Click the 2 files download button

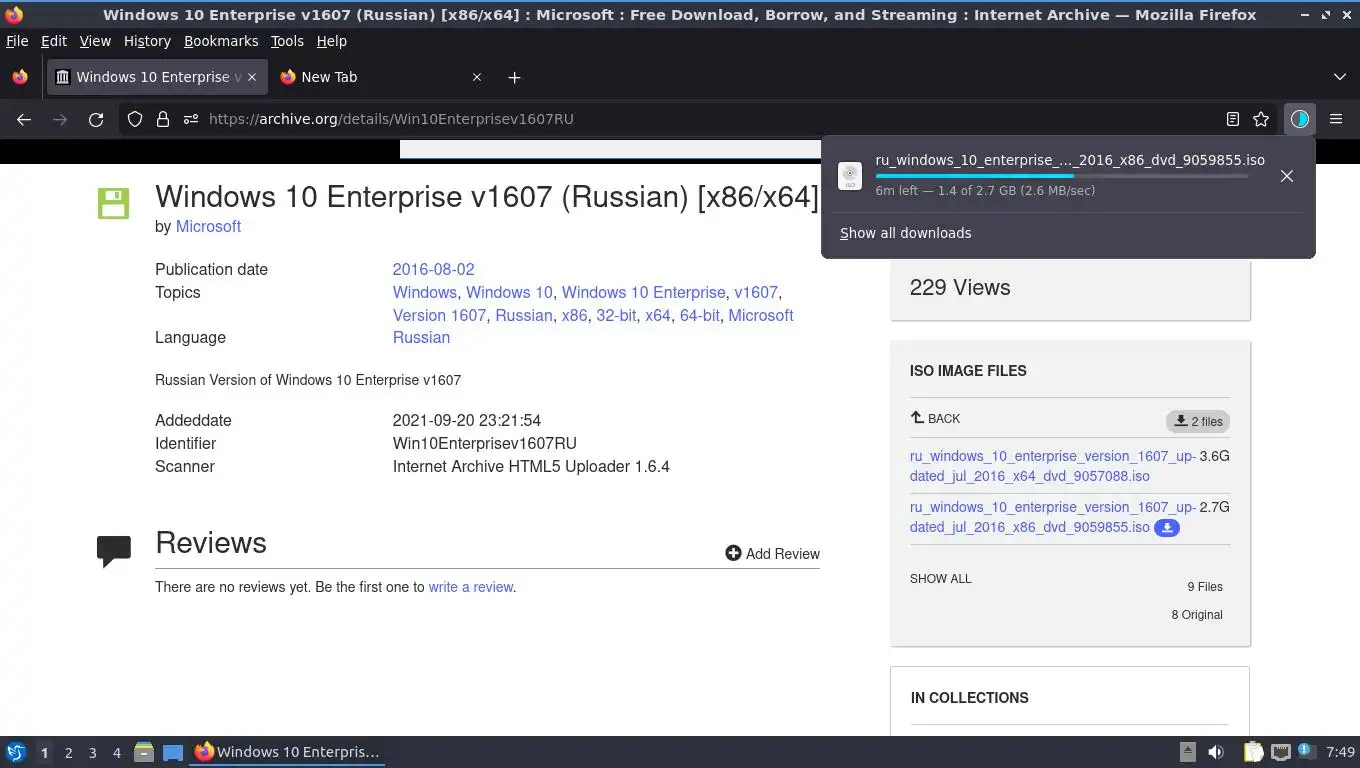coord(1198,422)
